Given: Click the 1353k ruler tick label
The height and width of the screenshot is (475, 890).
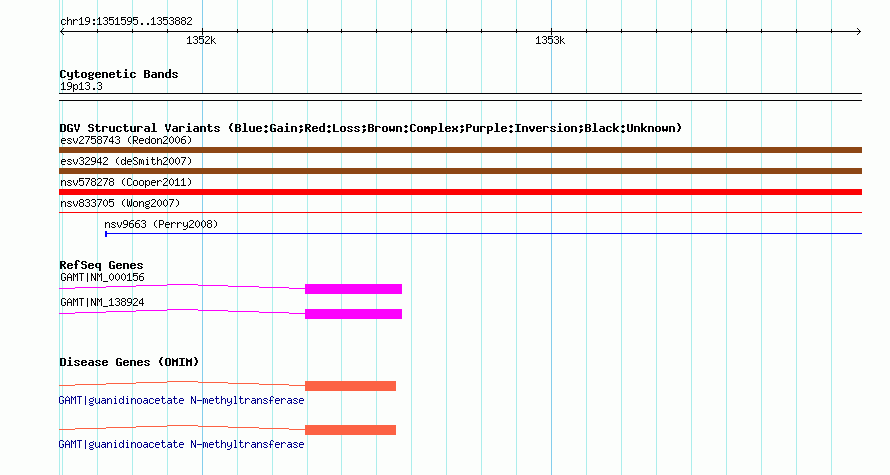Looking at the screenshot, I should coord(550,40).
